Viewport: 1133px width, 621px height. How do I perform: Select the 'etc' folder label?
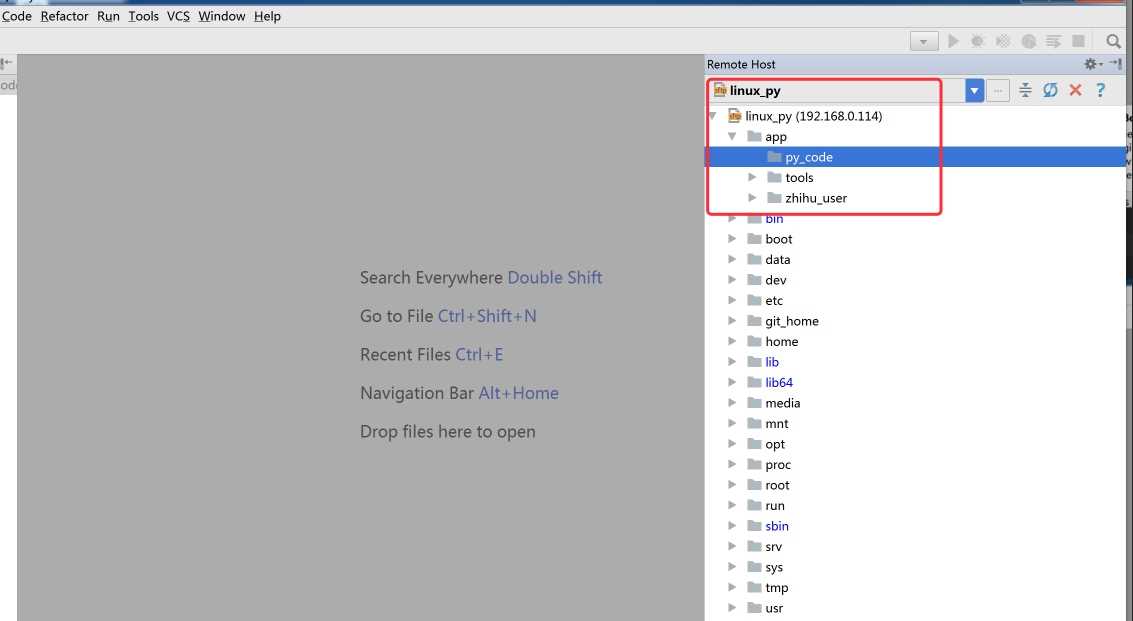tap(774, 300)
